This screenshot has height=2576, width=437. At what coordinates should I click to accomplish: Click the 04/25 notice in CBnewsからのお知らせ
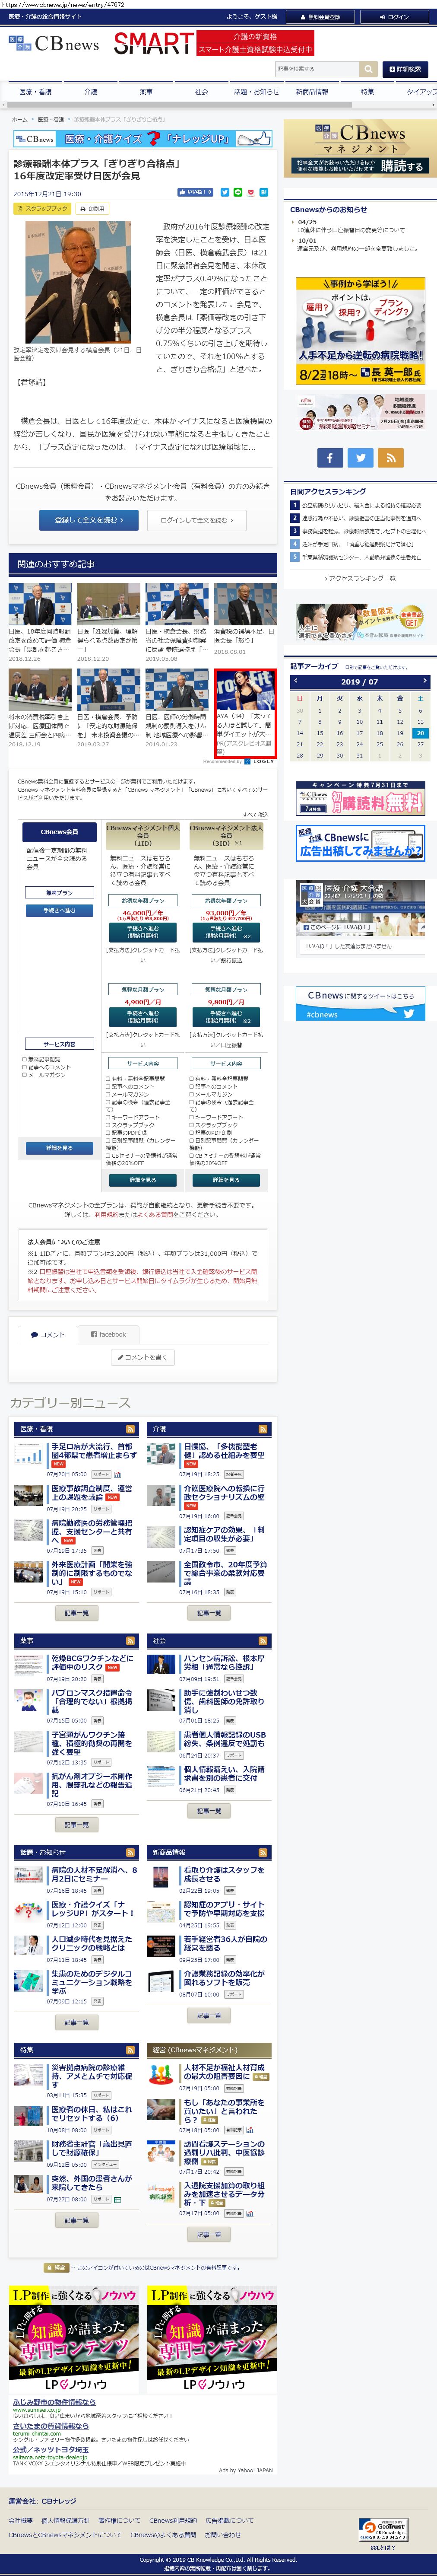(351, 229)
